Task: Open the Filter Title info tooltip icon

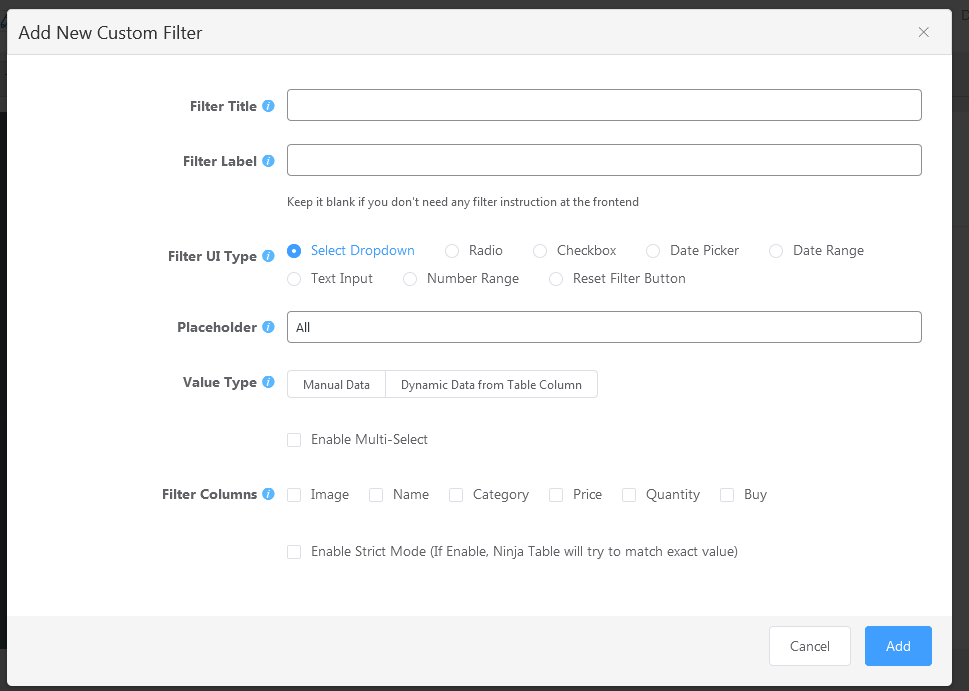Action: [x=268, y=105]
